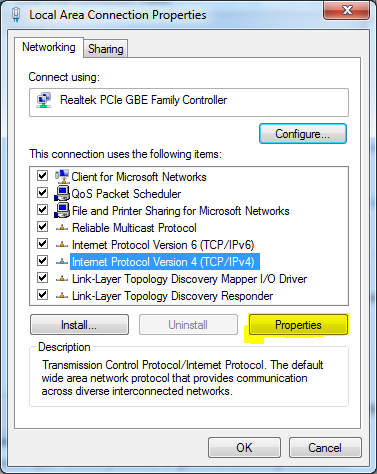Click the Install... button
This screenshot has width=377, height=474.
(79, 325)
